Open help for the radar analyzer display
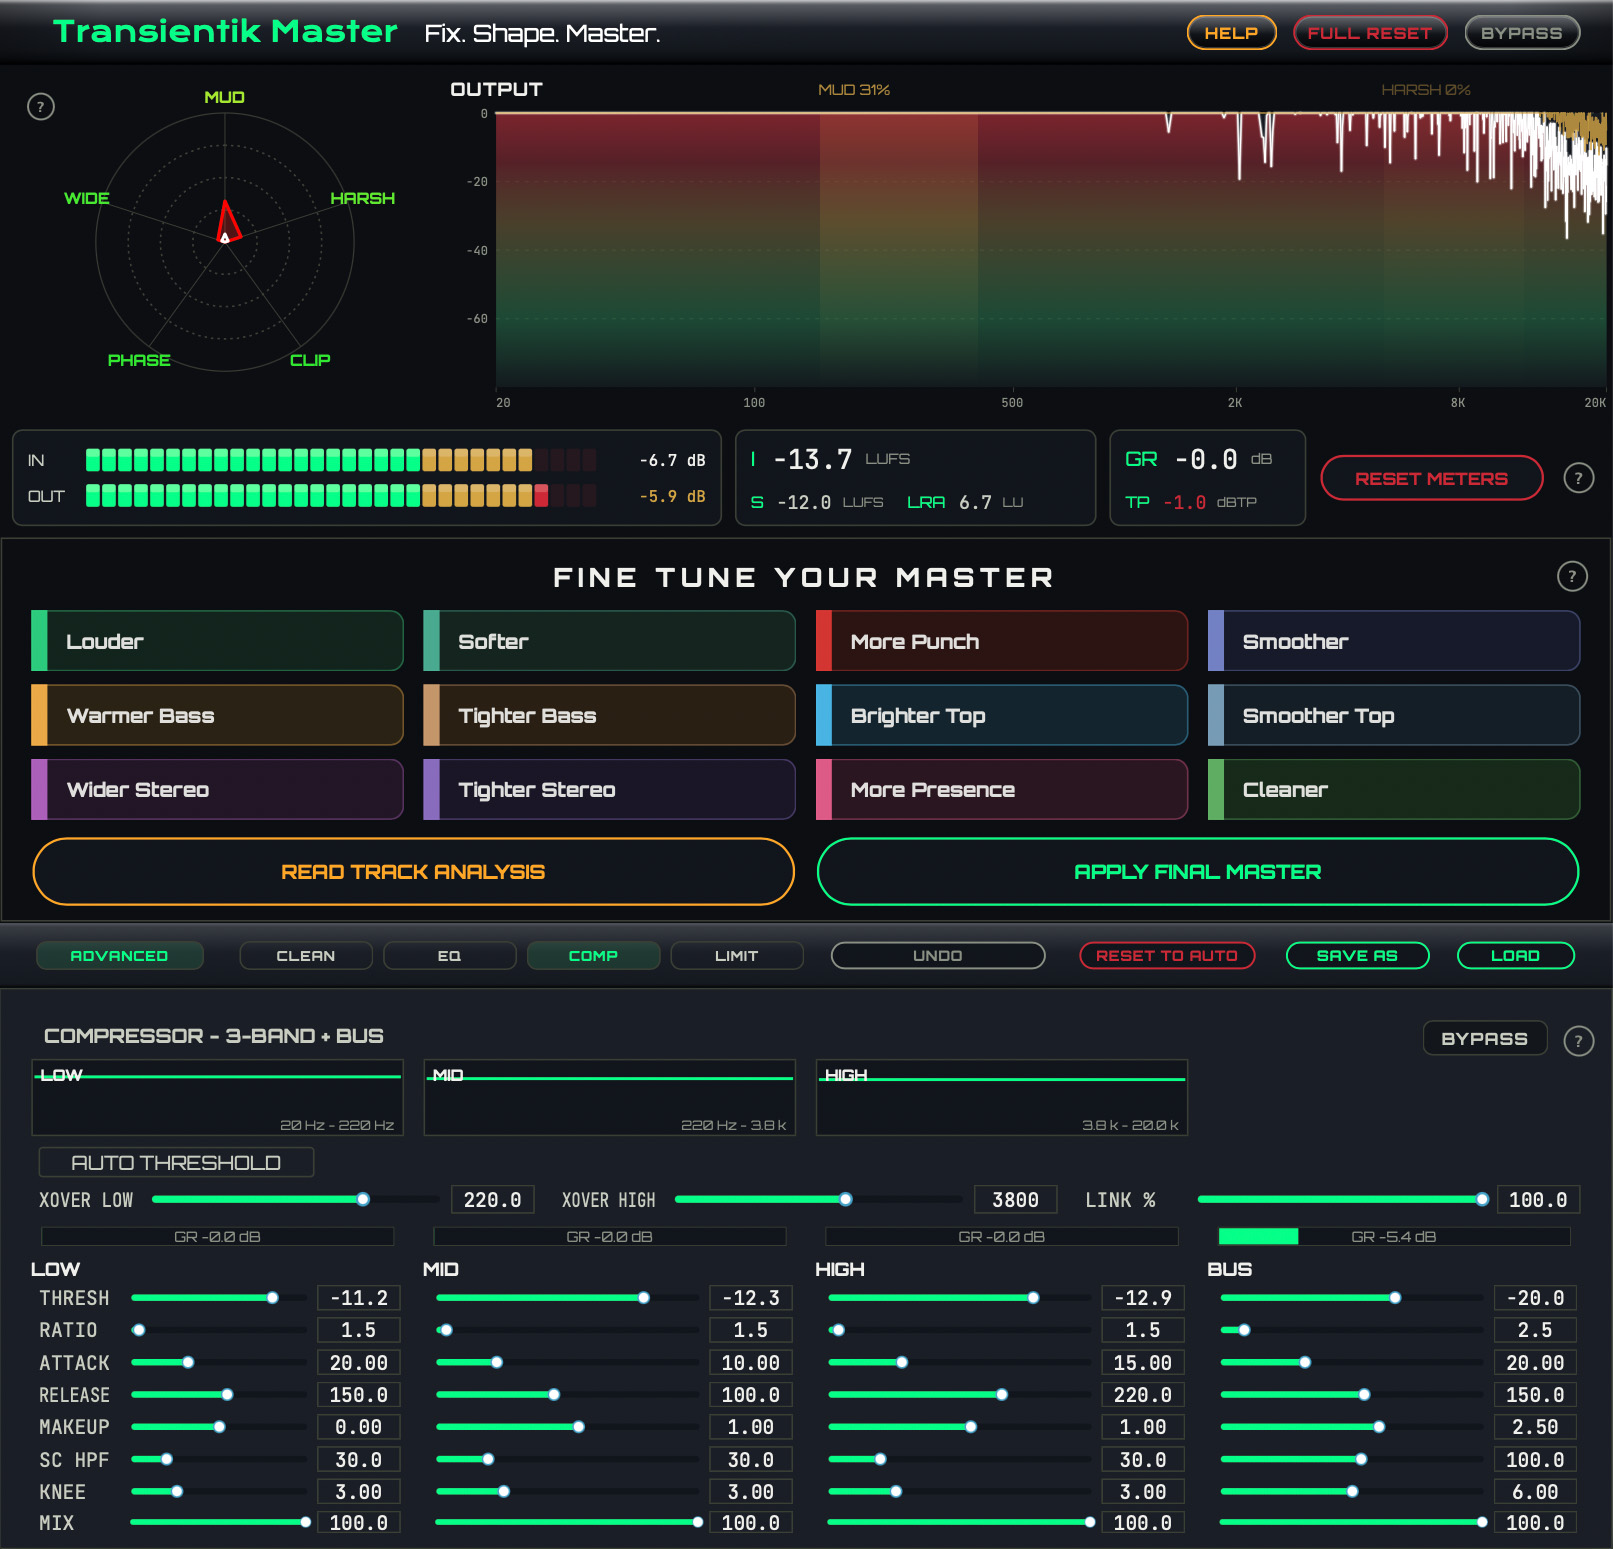Screen dimensions: 1613x1549 coord(40,107)
